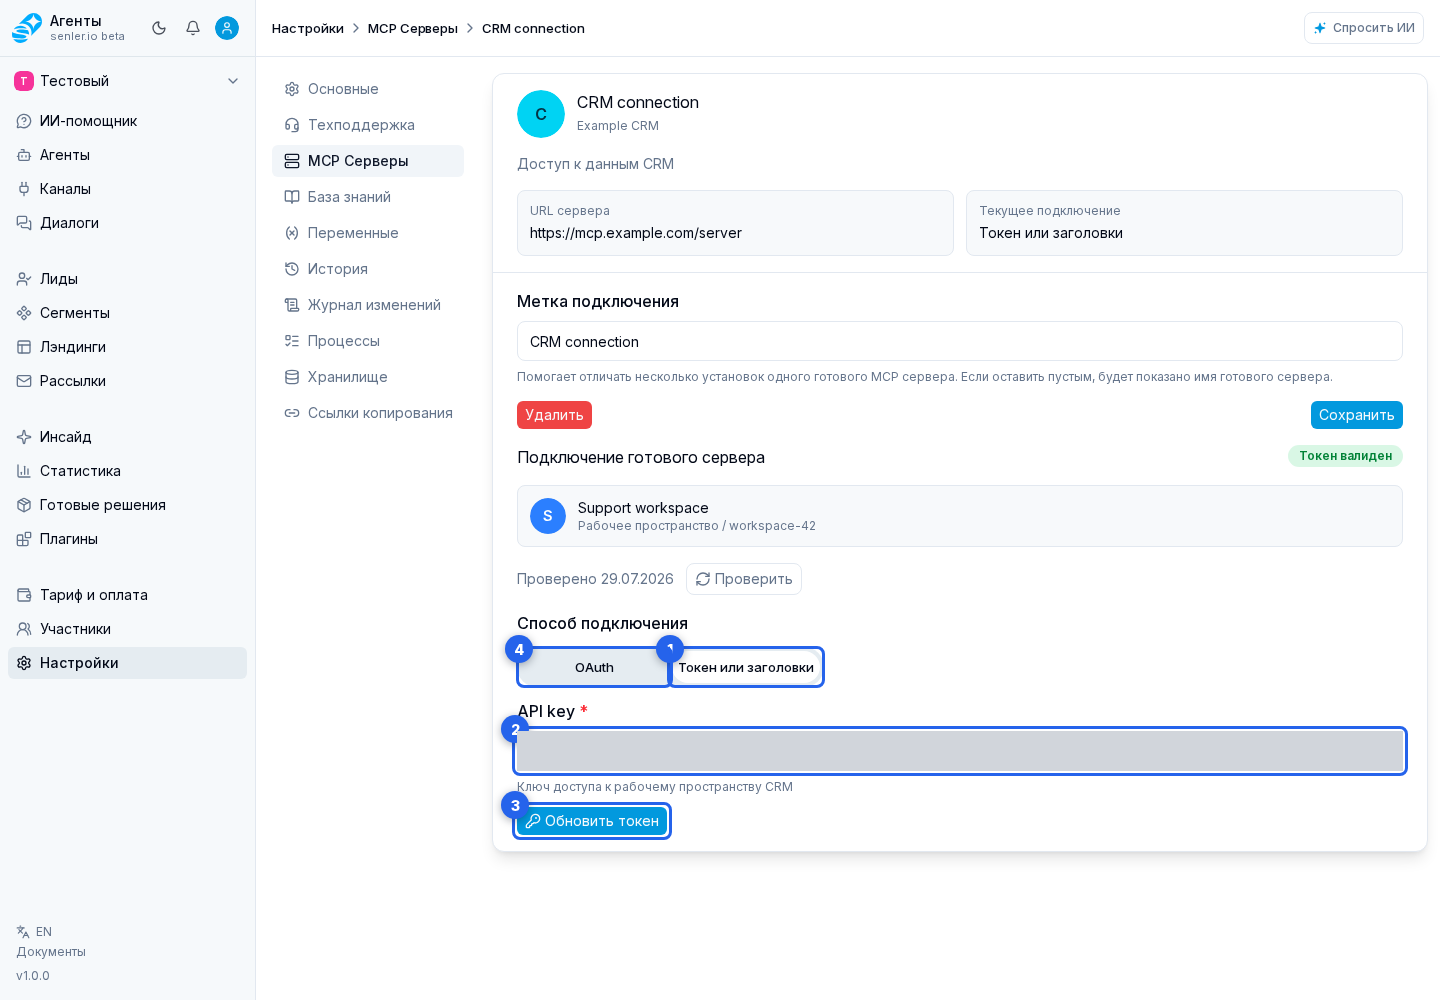Open Сегменты page
This screenshot has width=1440, height=1000.
click(127, 313)
